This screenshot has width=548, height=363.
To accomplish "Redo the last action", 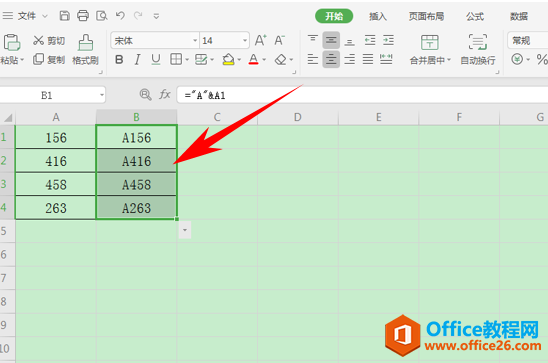I will [x=138, y=15].
